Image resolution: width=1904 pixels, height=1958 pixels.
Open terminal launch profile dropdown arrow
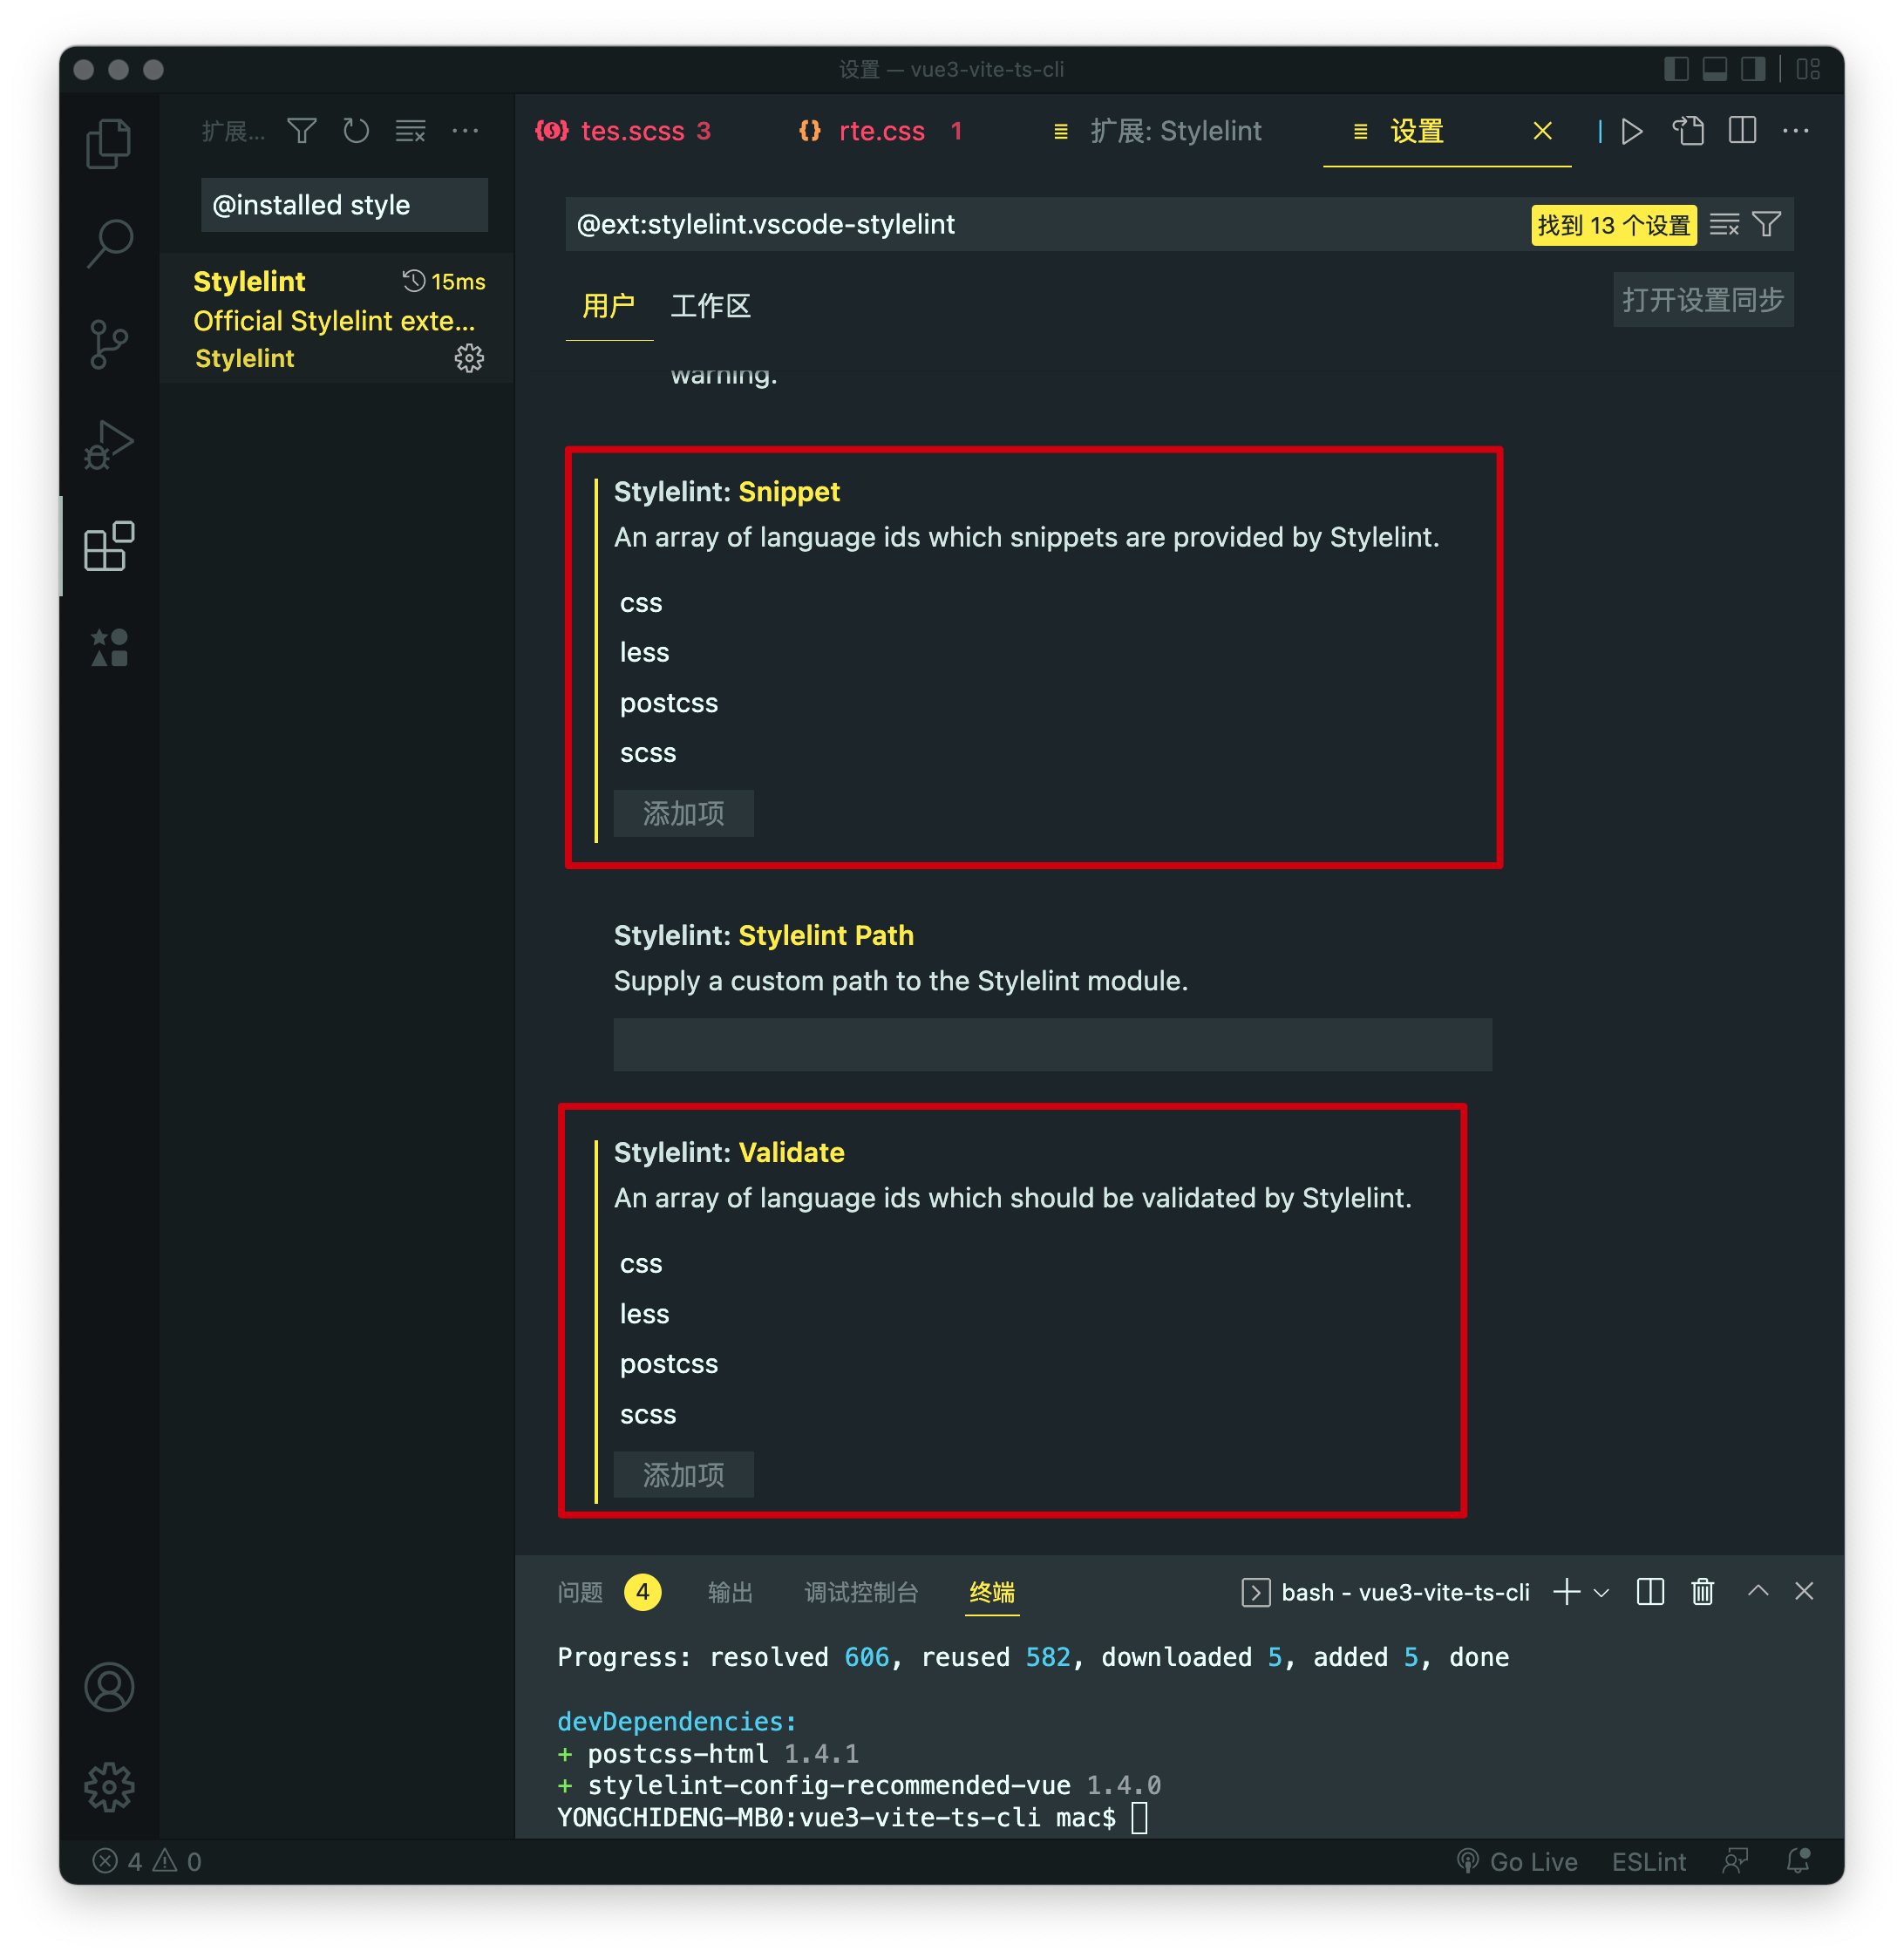tap(1601, 1592)
